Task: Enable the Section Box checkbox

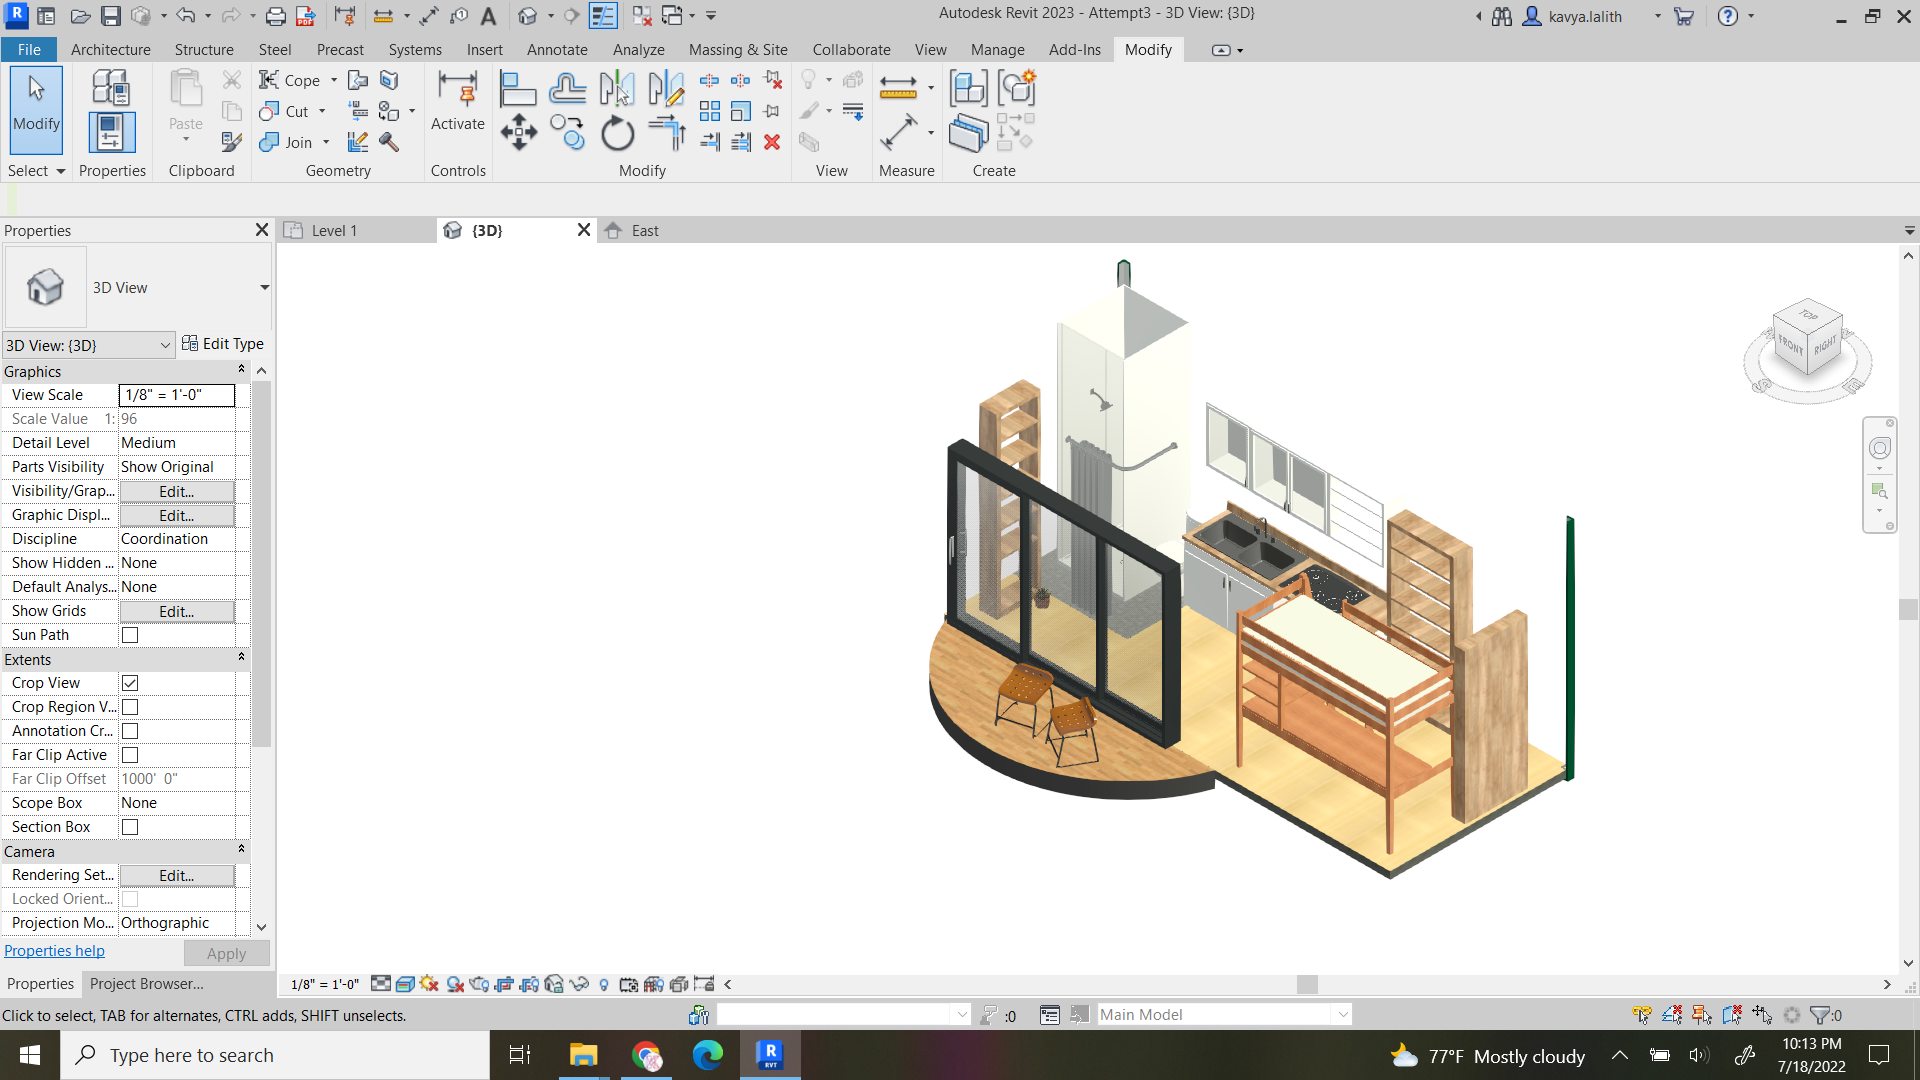Action: coord(130,826)
